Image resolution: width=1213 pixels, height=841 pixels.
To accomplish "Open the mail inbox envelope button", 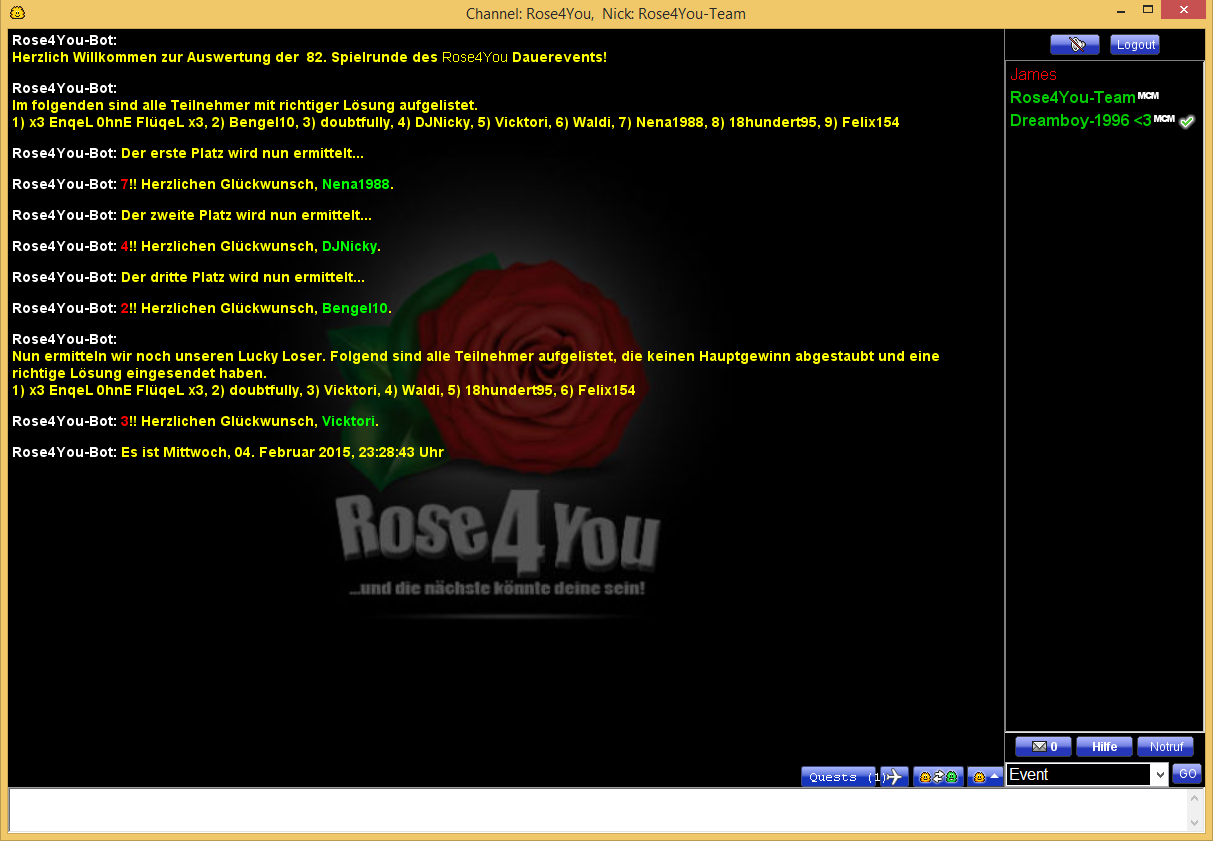I will (x=1043, y=747).
